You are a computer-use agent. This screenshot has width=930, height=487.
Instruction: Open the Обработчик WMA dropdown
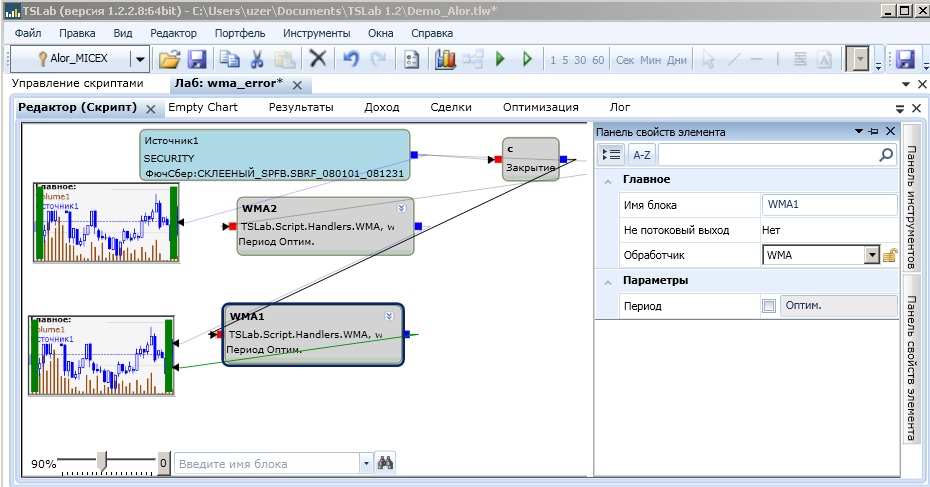870,255
